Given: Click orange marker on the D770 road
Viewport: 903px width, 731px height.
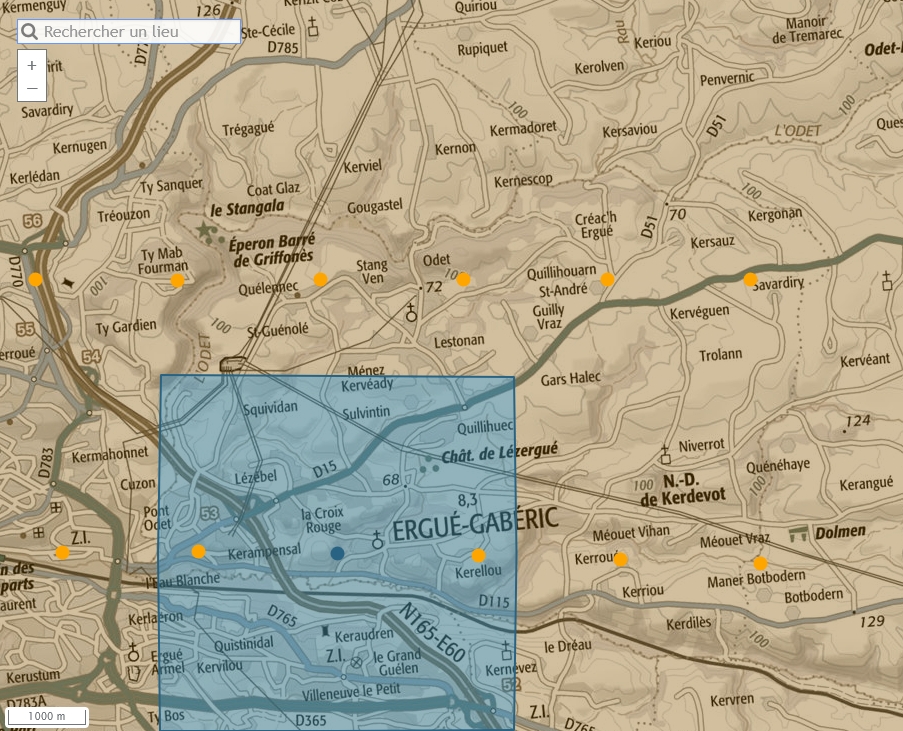Looking at the screenshot, I should [35, 279].
